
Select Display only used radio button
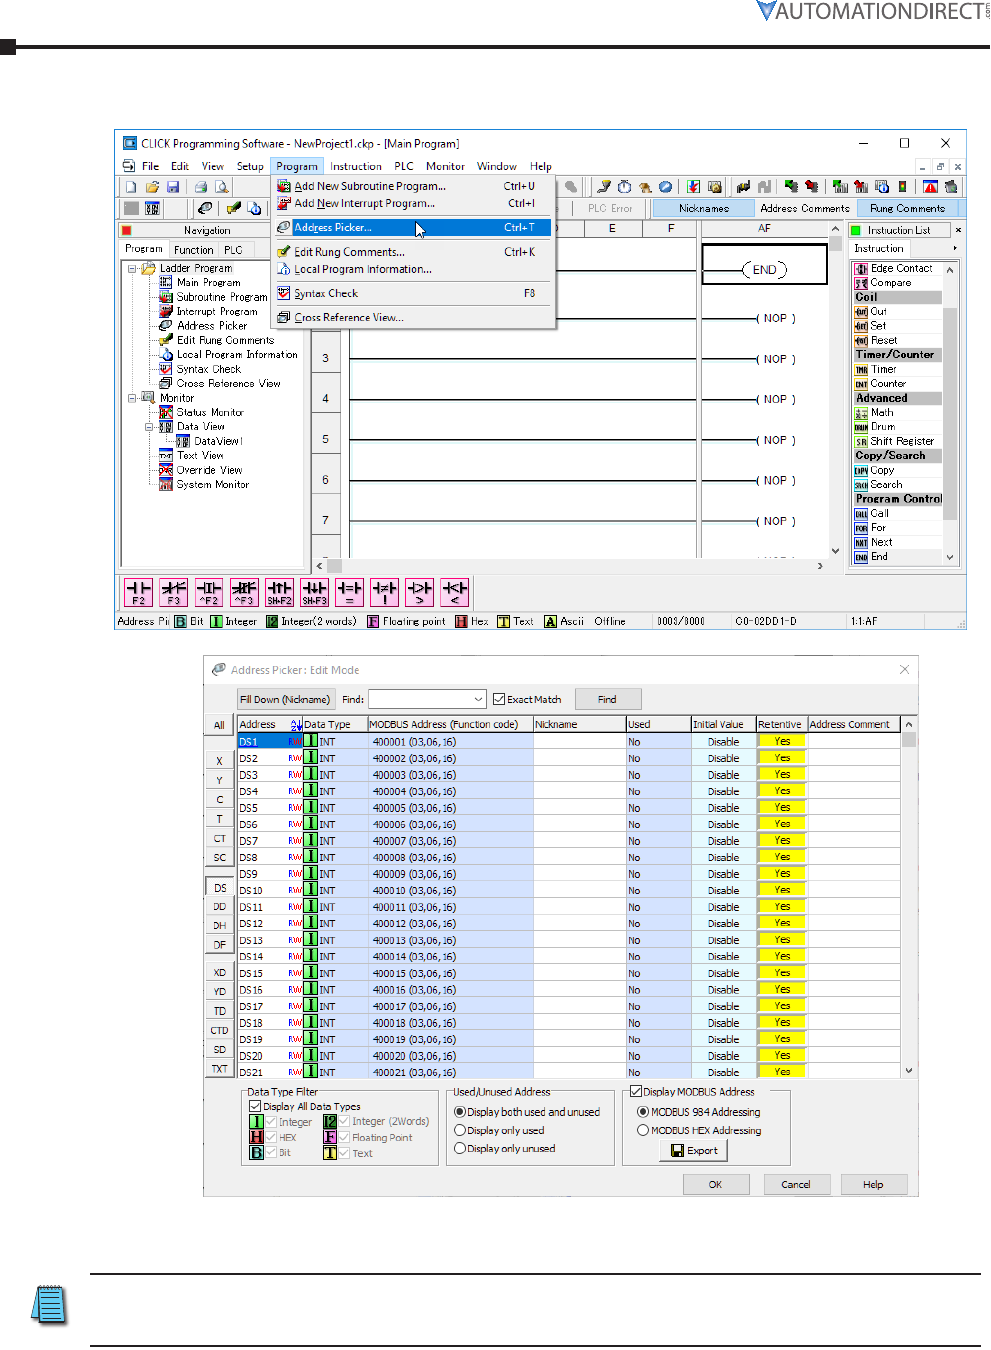point(460,1131)
